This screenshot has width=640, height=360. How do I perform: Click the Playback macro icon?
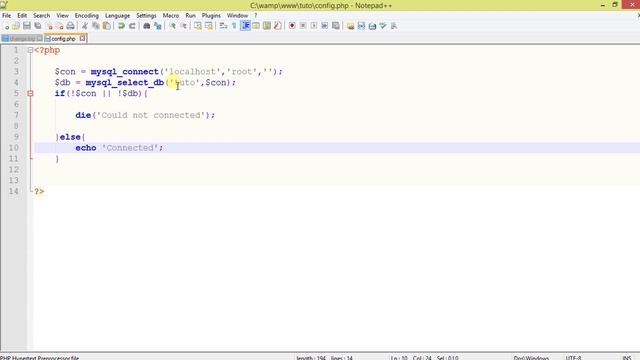point(314,26)
